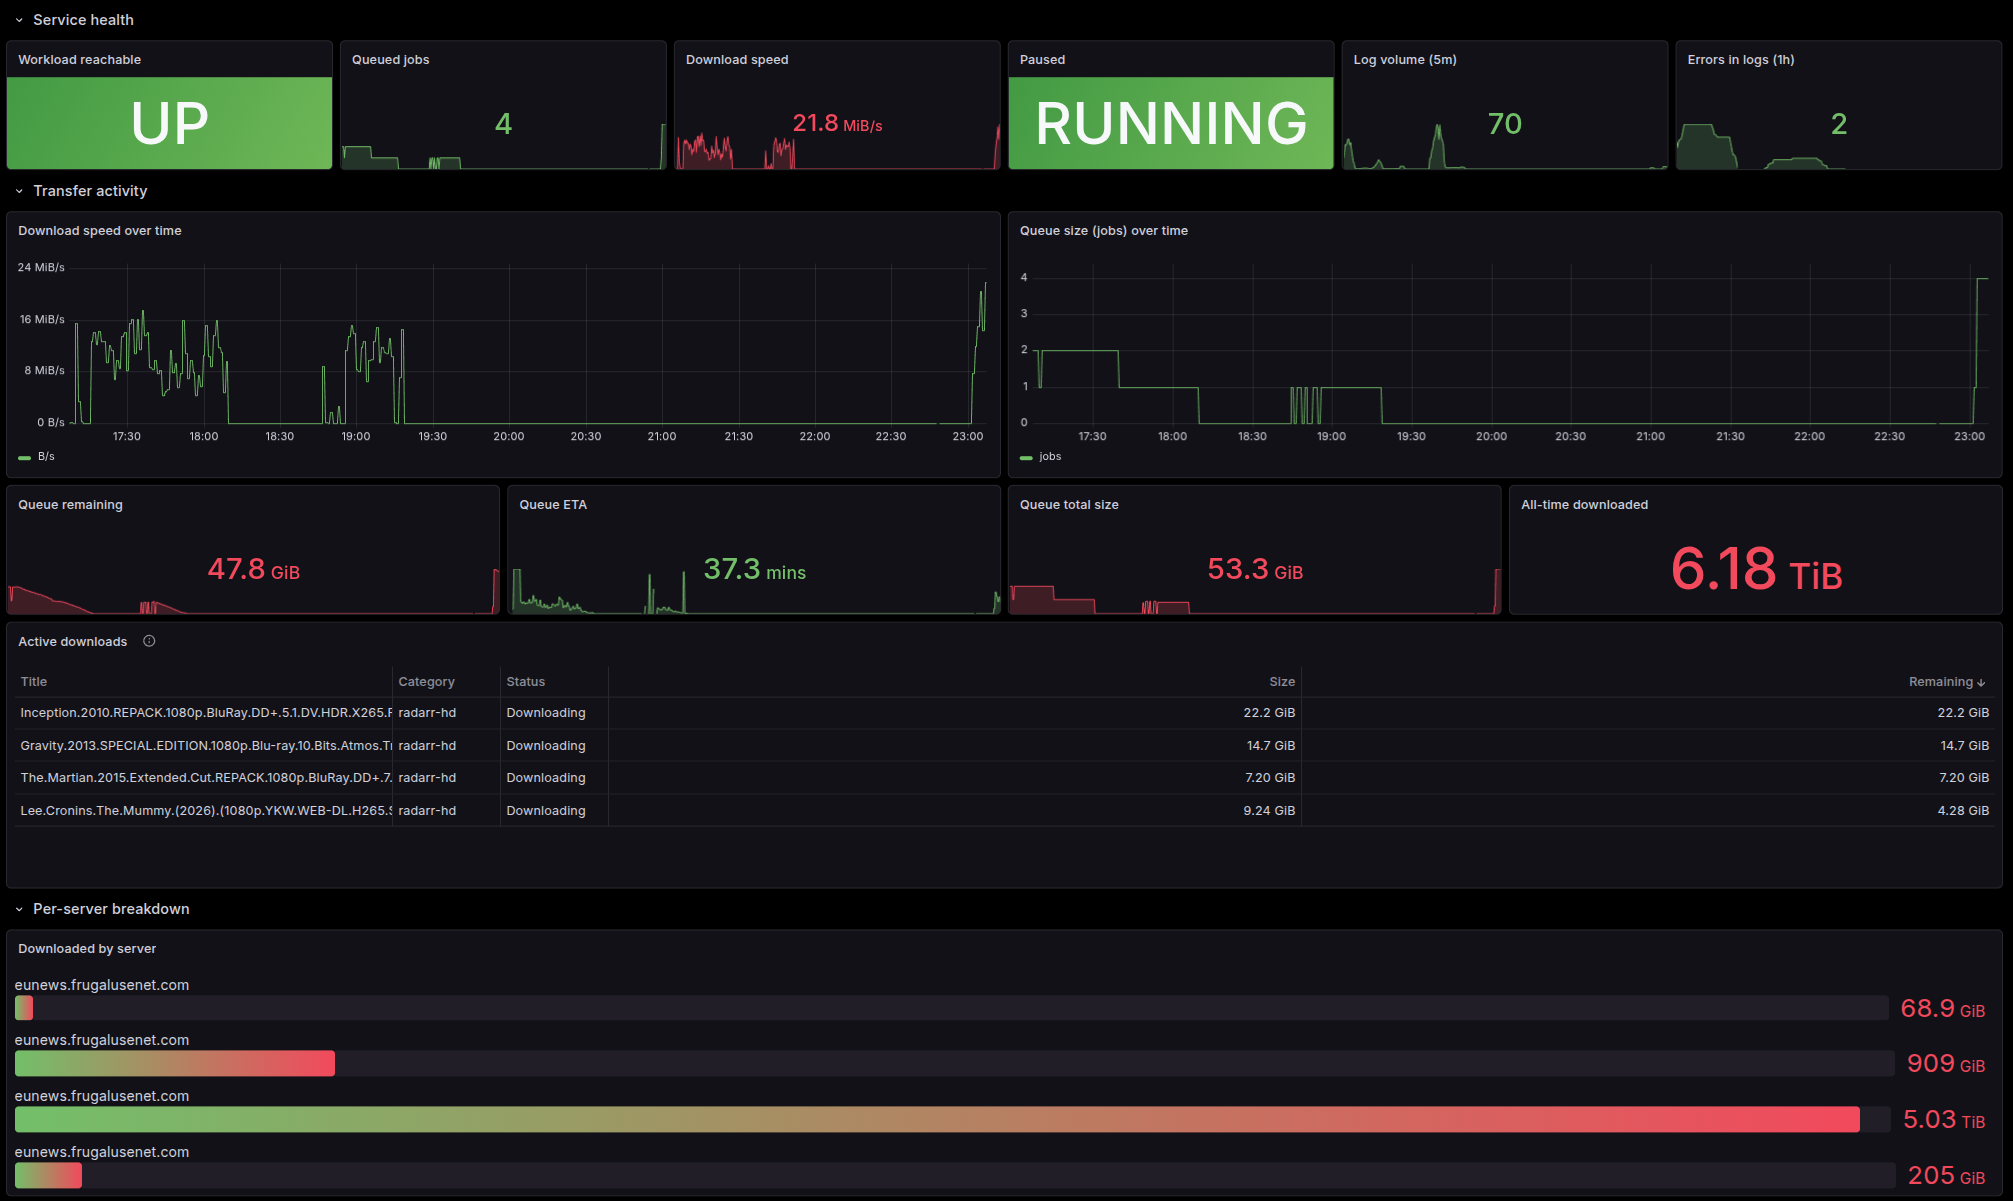
Task: Click the Download speed panel title
Action: (737, 60)
